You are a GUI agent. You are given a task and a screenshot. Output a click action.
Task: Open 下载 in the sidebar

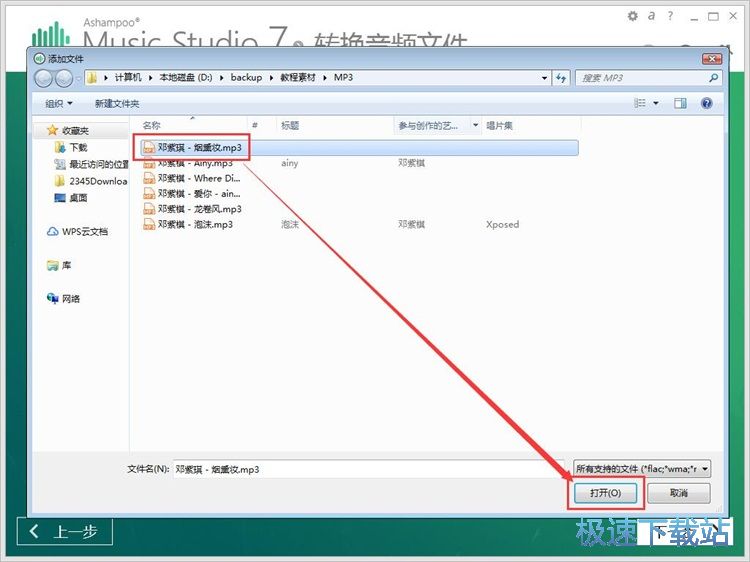[x=78, y=147]
